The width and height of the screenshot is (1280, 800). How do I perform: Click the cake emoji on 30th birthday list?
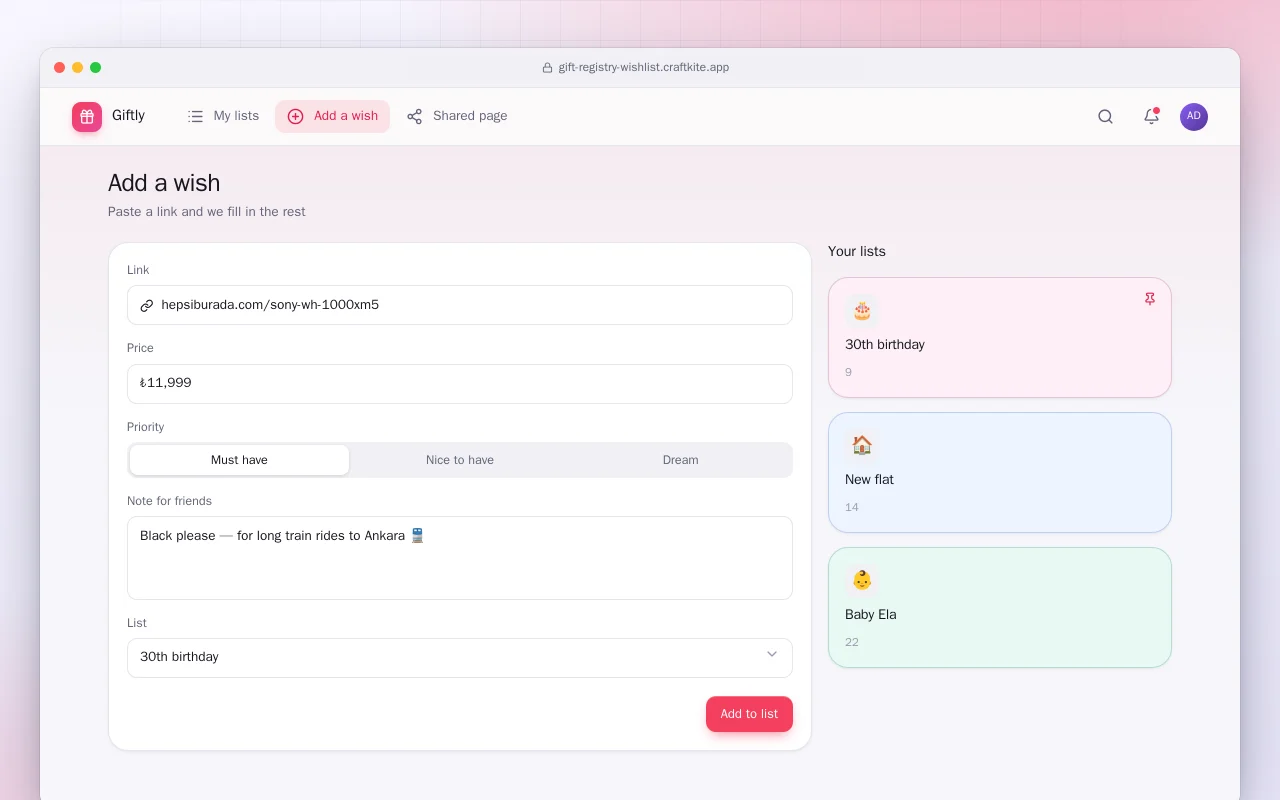862,311
